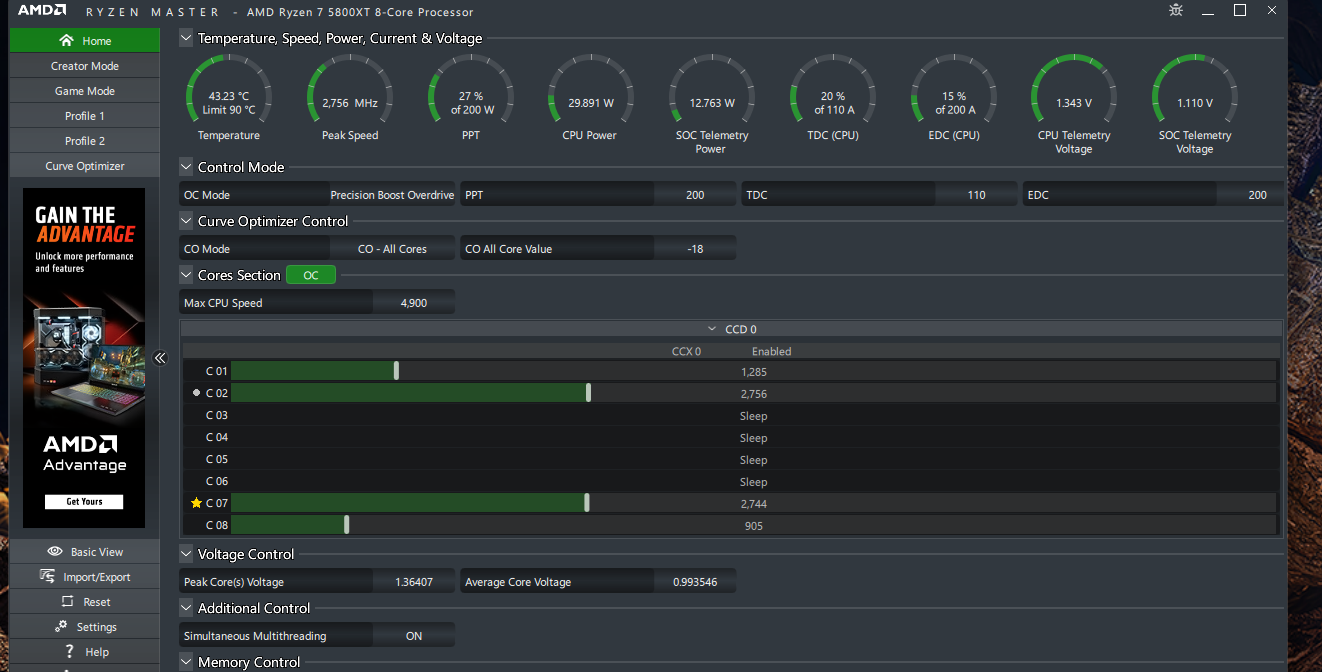Click Get Yours button in AMD ad
Image resolution: width=1322 pixels, height=672 pixels.
[84, 501]
